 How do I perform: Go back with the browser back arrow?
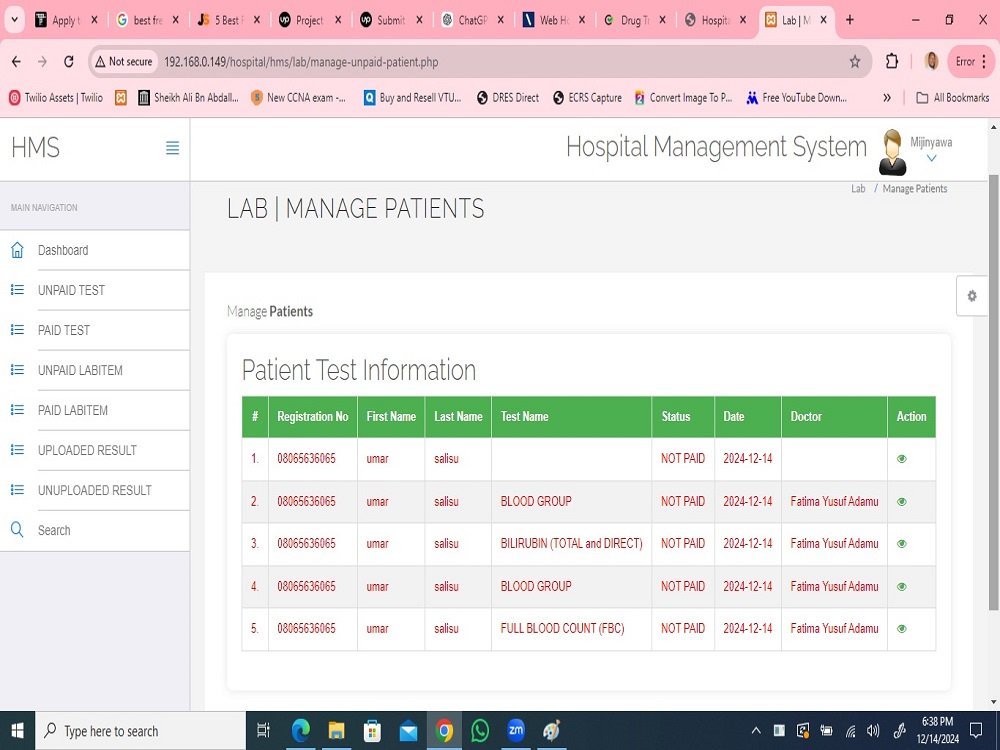tap(17, 62)
